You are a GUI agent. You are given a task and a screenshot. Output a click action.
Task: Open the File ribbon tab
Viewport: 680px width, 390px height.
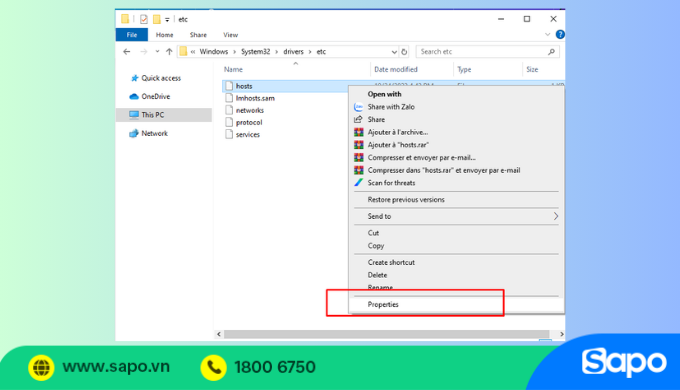pos(132,35)
